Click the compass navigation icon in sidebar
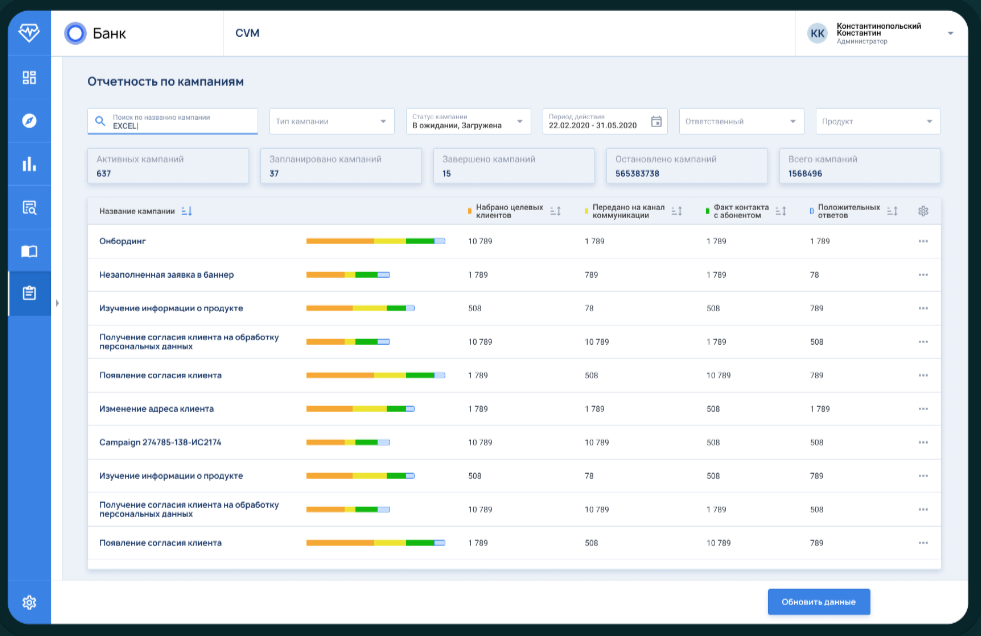The image size is (981, 636). click(29, 121)
